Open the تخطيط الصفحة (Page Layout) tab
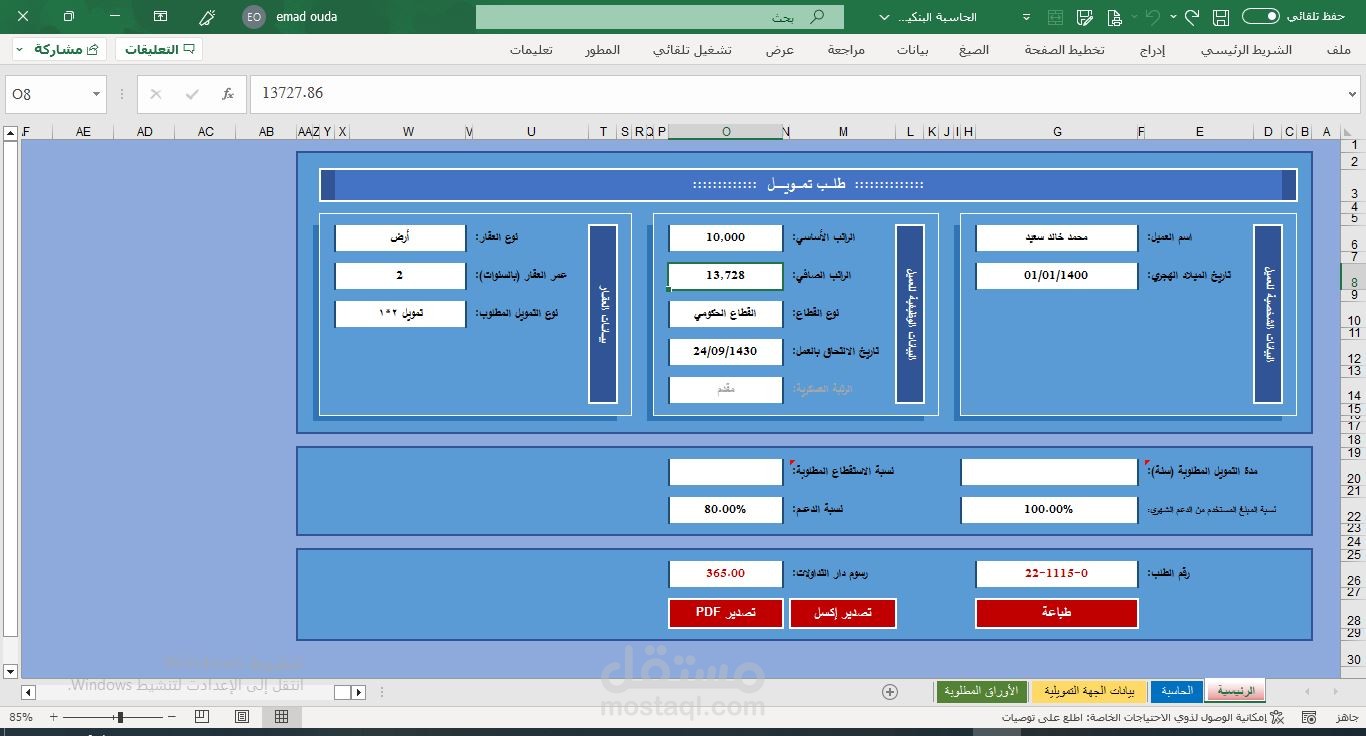This screenshot has height=736, width=1366. 1064,50
